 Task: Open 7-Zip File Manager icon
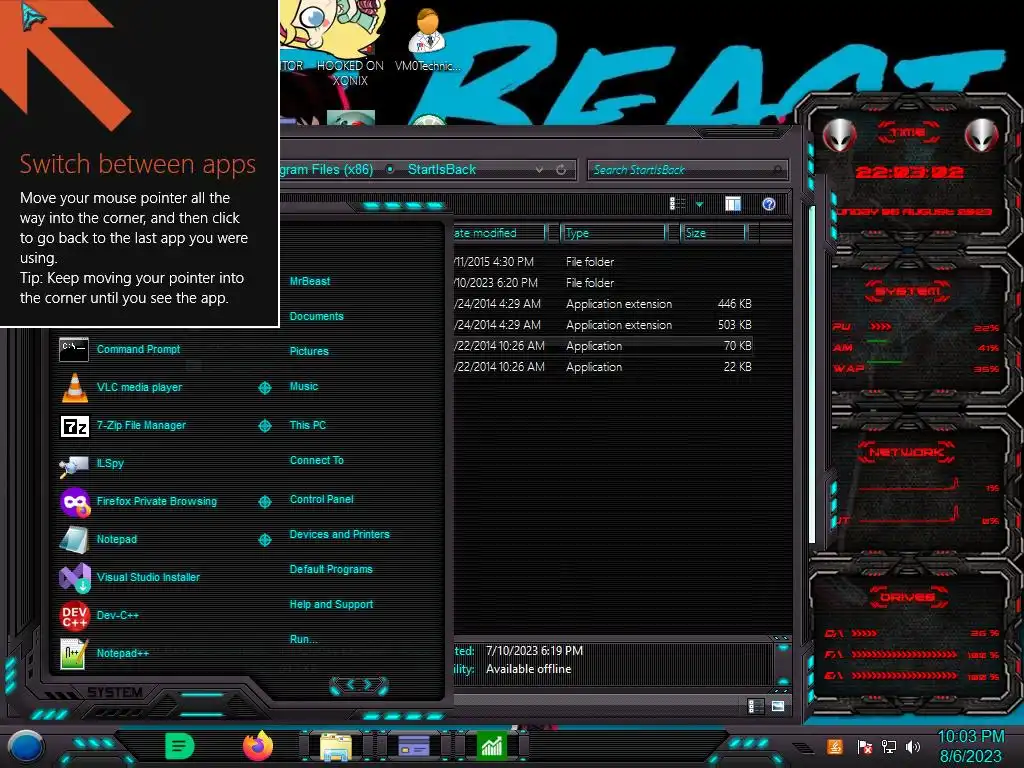74,426
